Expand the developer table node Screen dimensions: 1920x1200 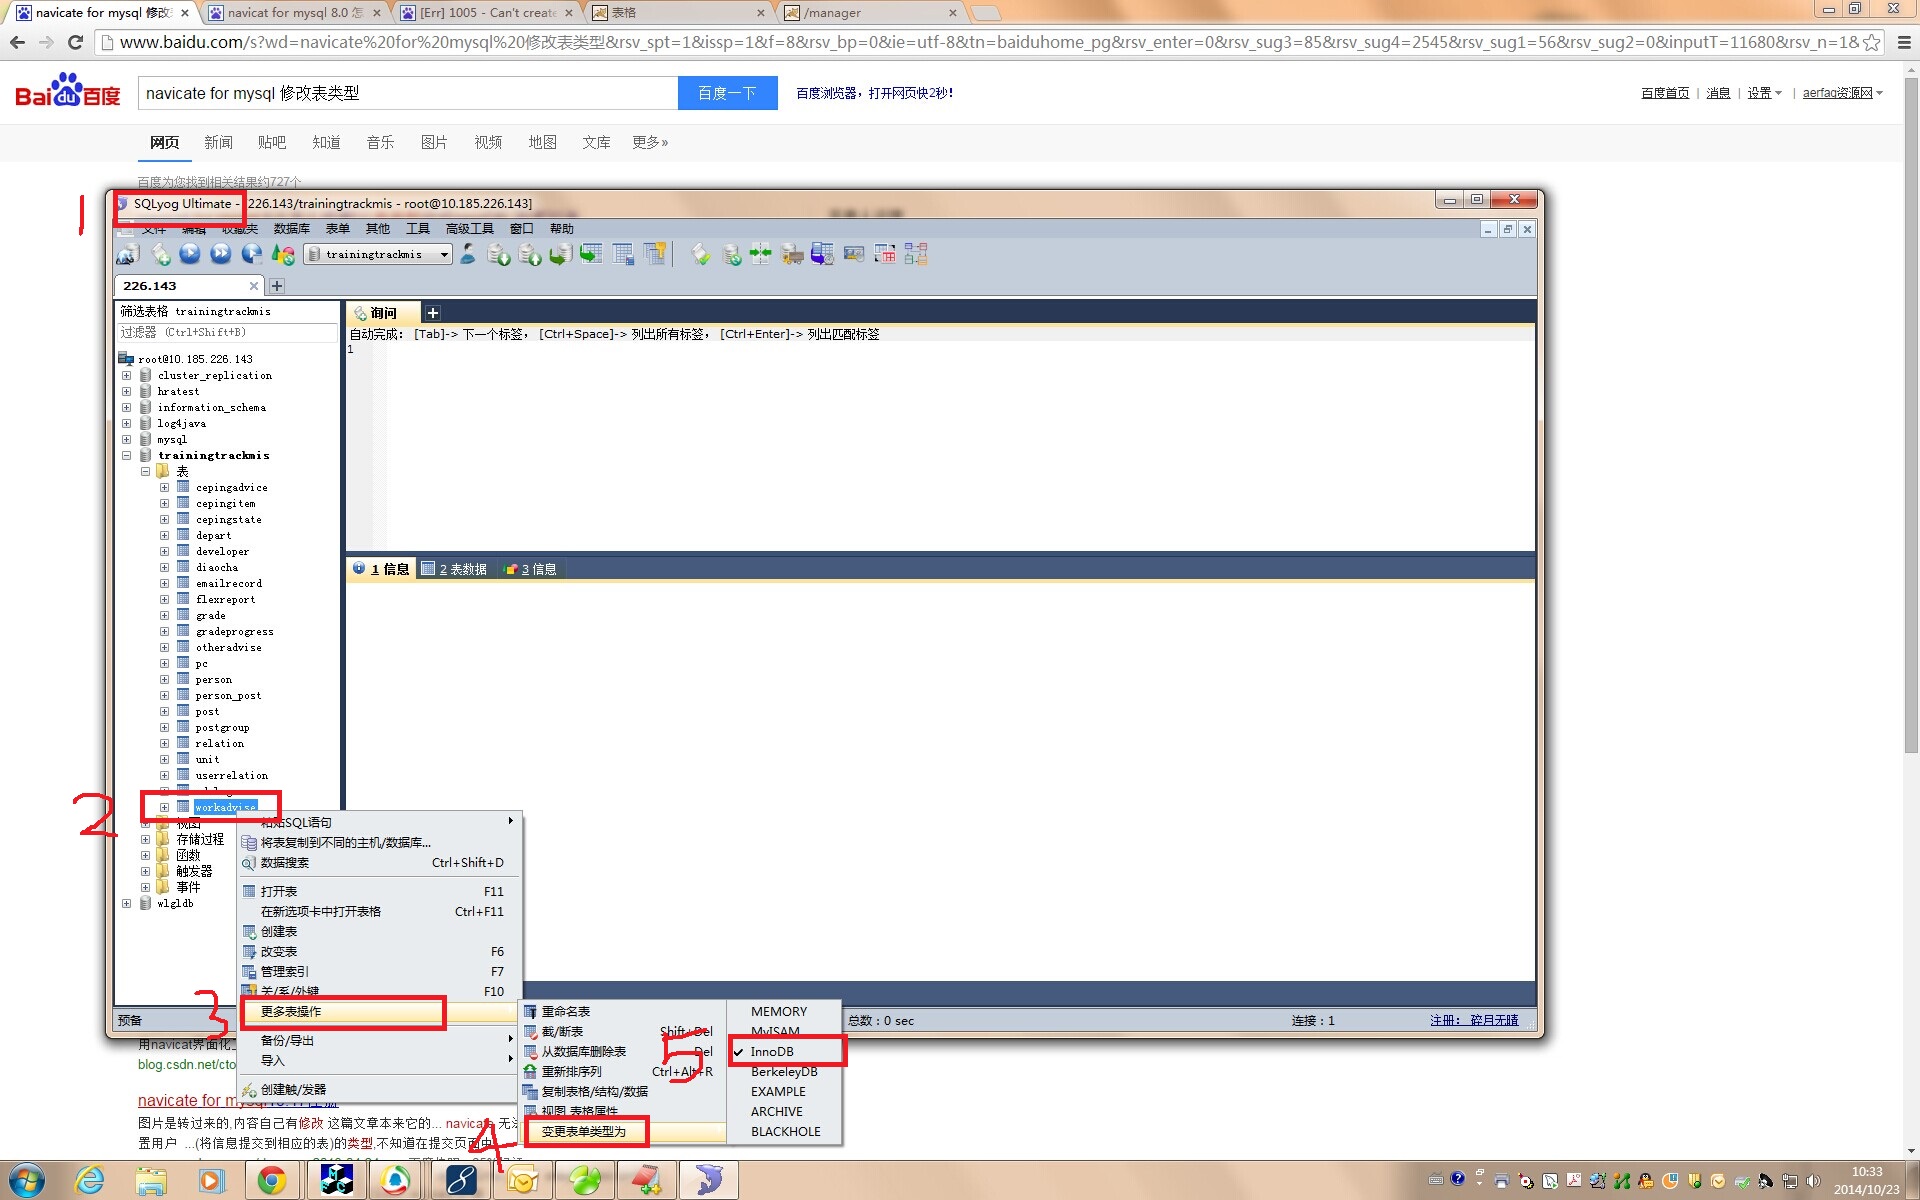pos(165,552)
